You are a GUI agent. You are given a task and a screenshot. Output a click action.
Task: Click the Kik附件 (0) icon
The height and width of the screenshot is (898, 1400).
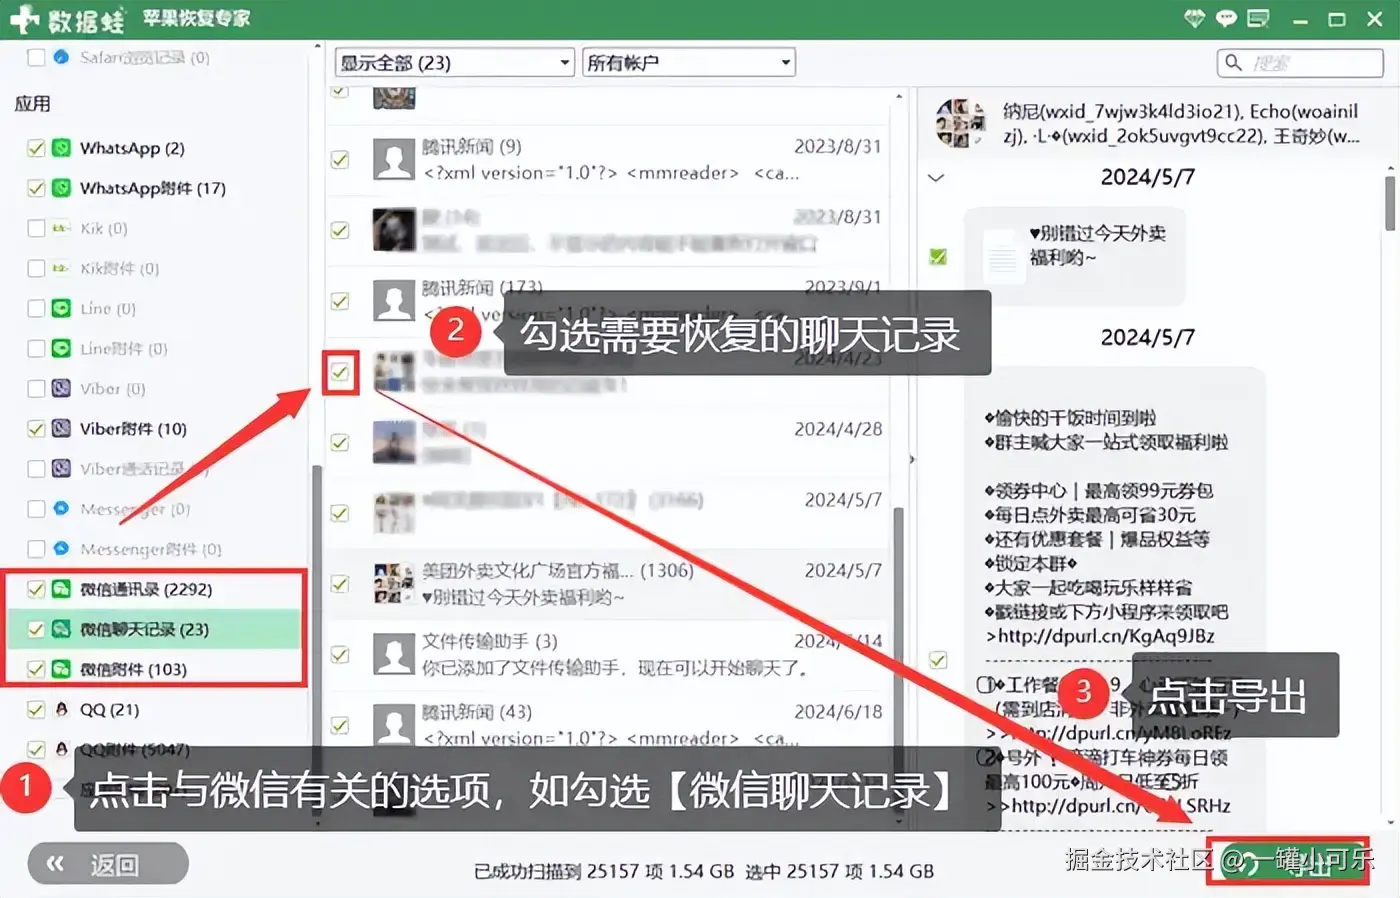point(61,268)
